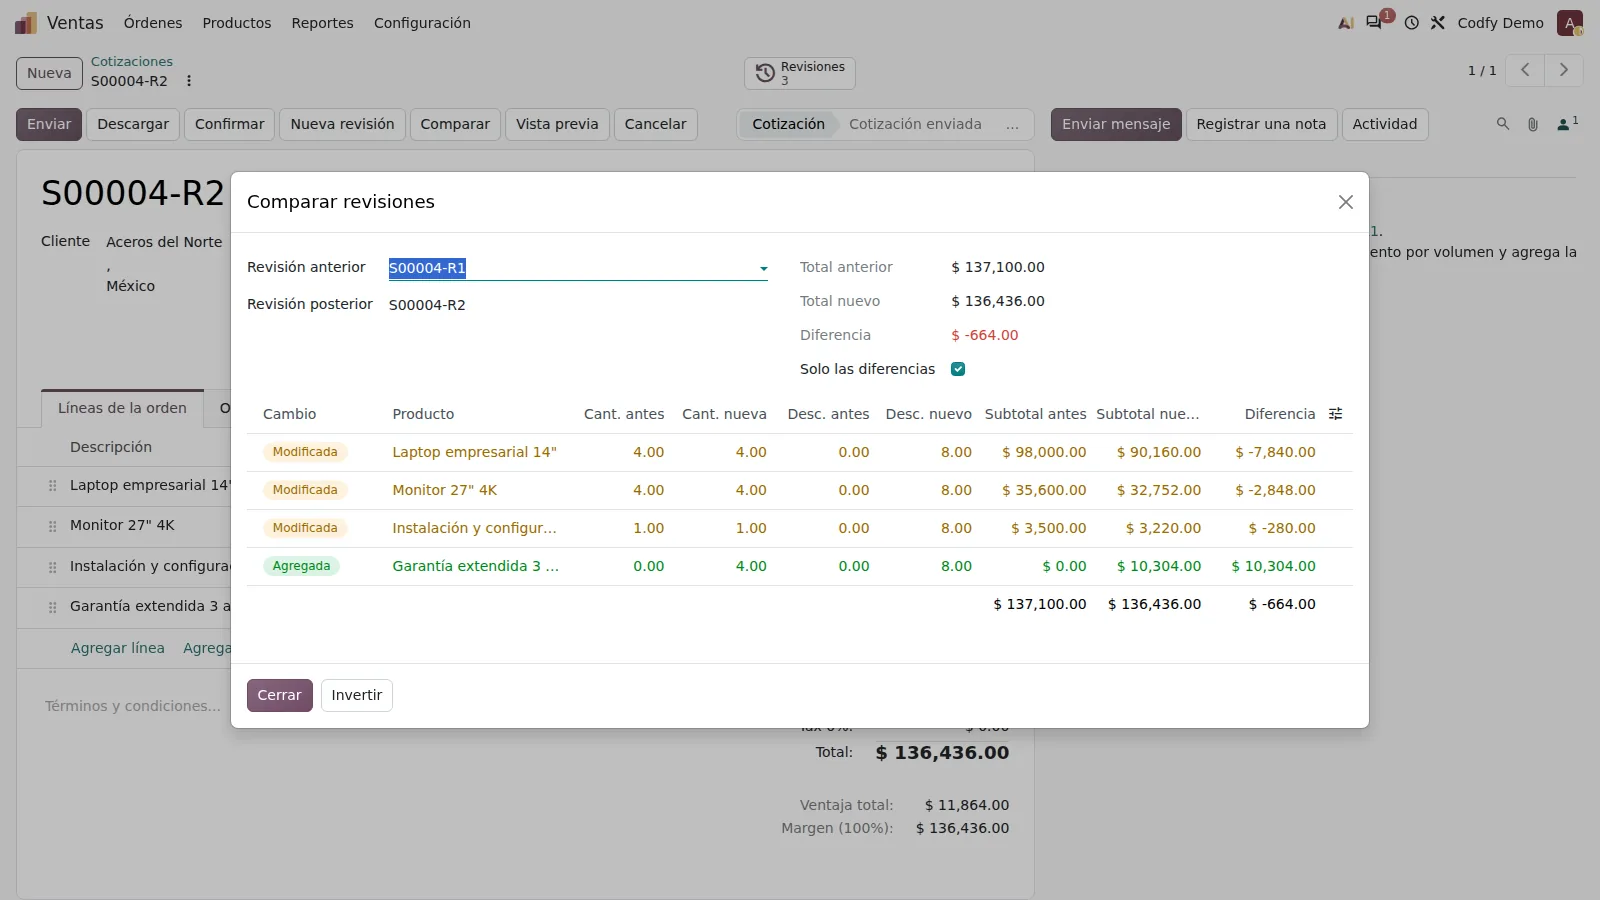Open Laptop empresarial 14" product in comparison
The height and width of the screenshot is (900, 1600).
tap(475, 452)
